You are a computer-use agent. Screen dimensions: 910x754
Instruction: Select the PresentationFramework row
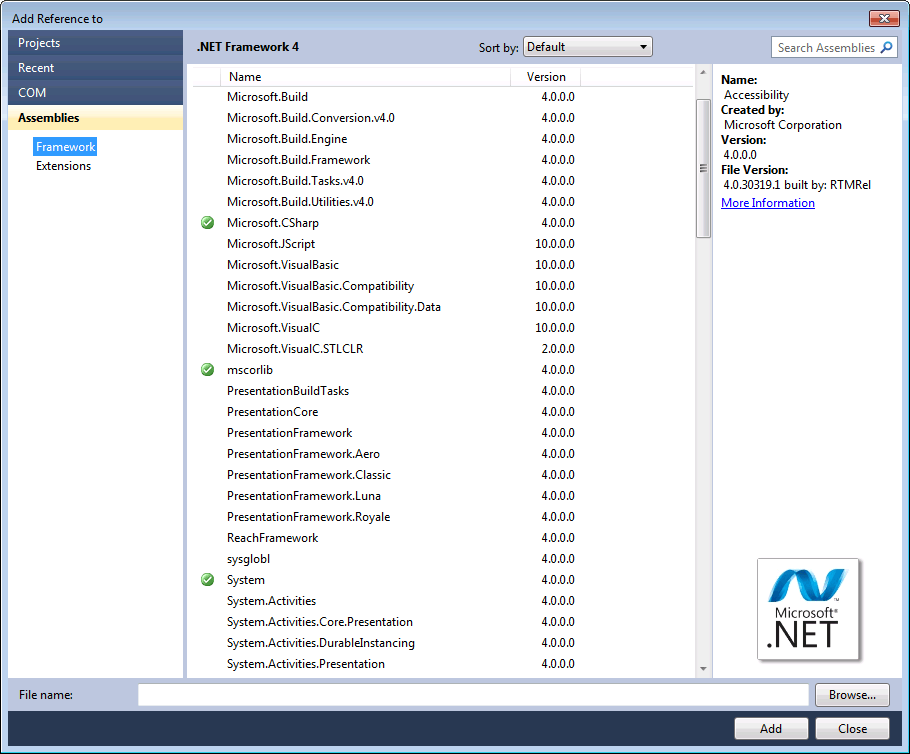443,433
